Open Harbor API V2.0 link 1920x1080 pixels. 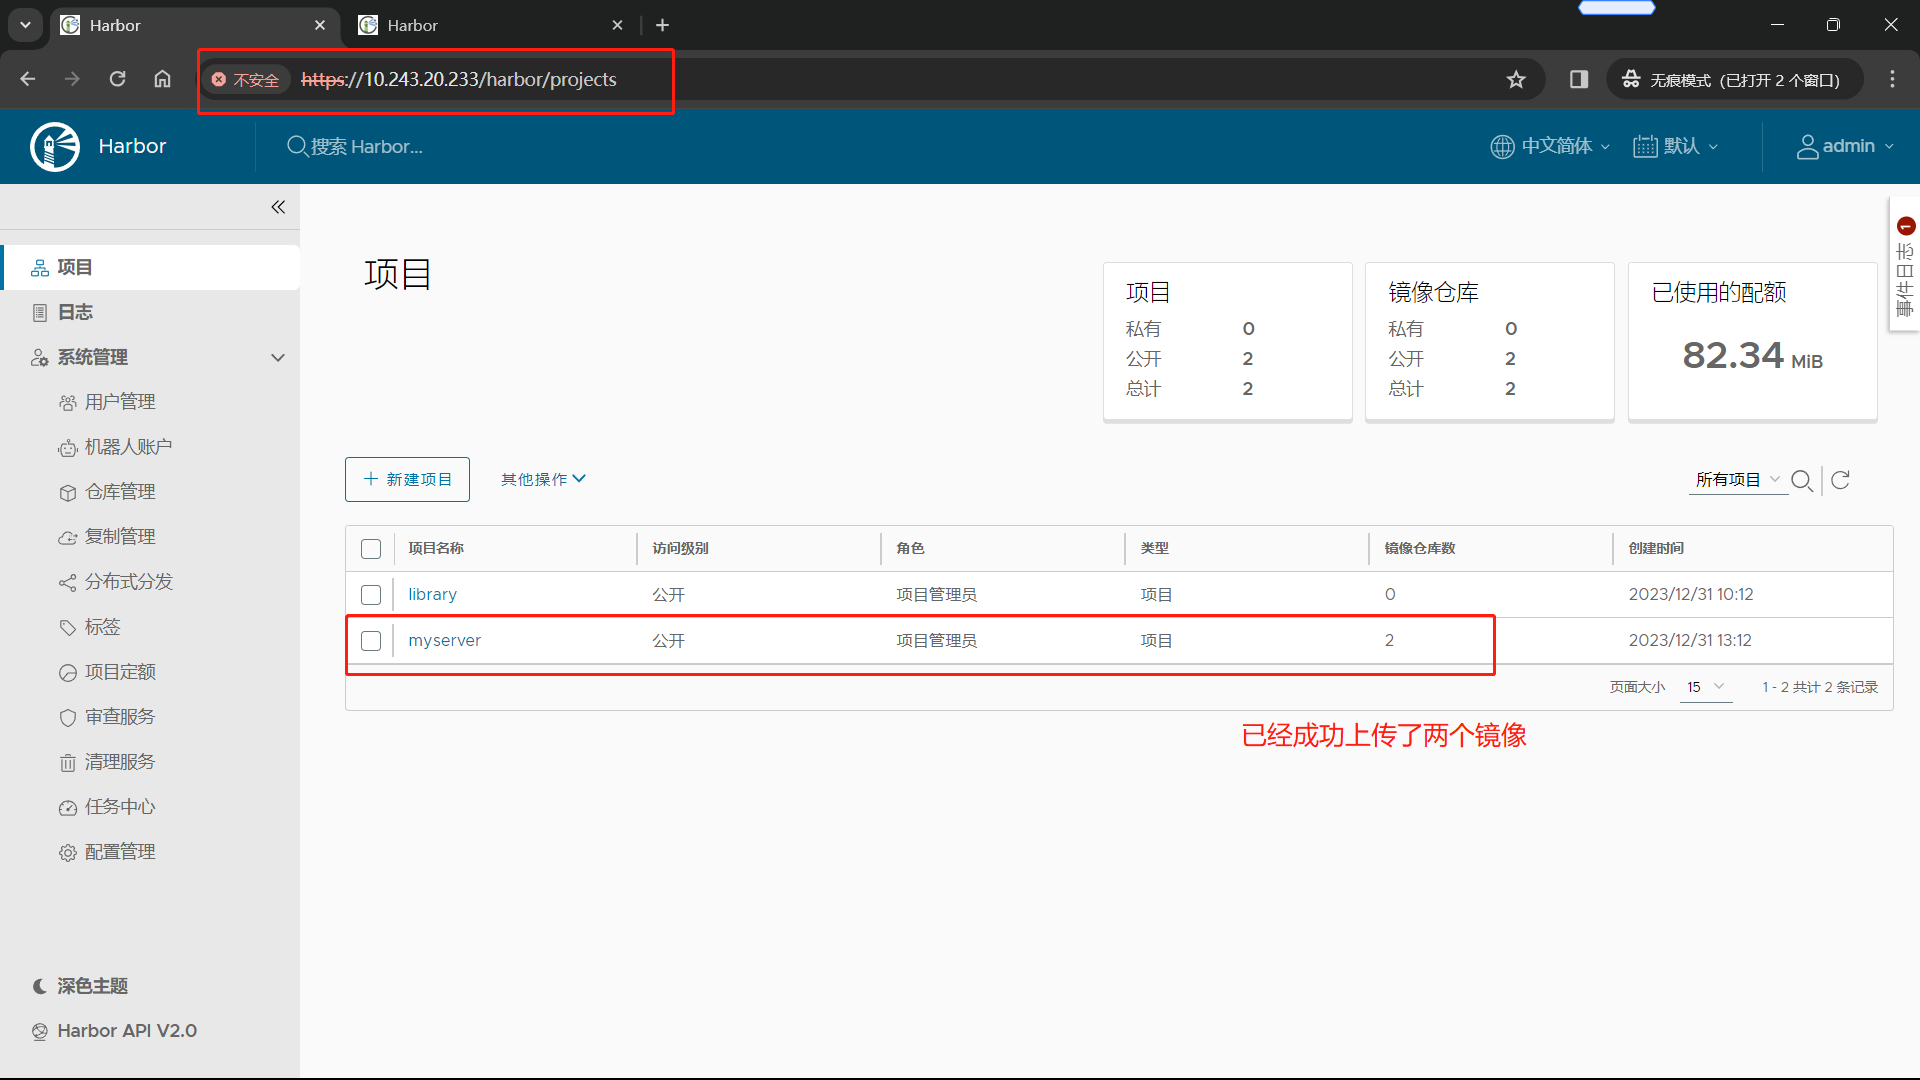click(114, 1031)
